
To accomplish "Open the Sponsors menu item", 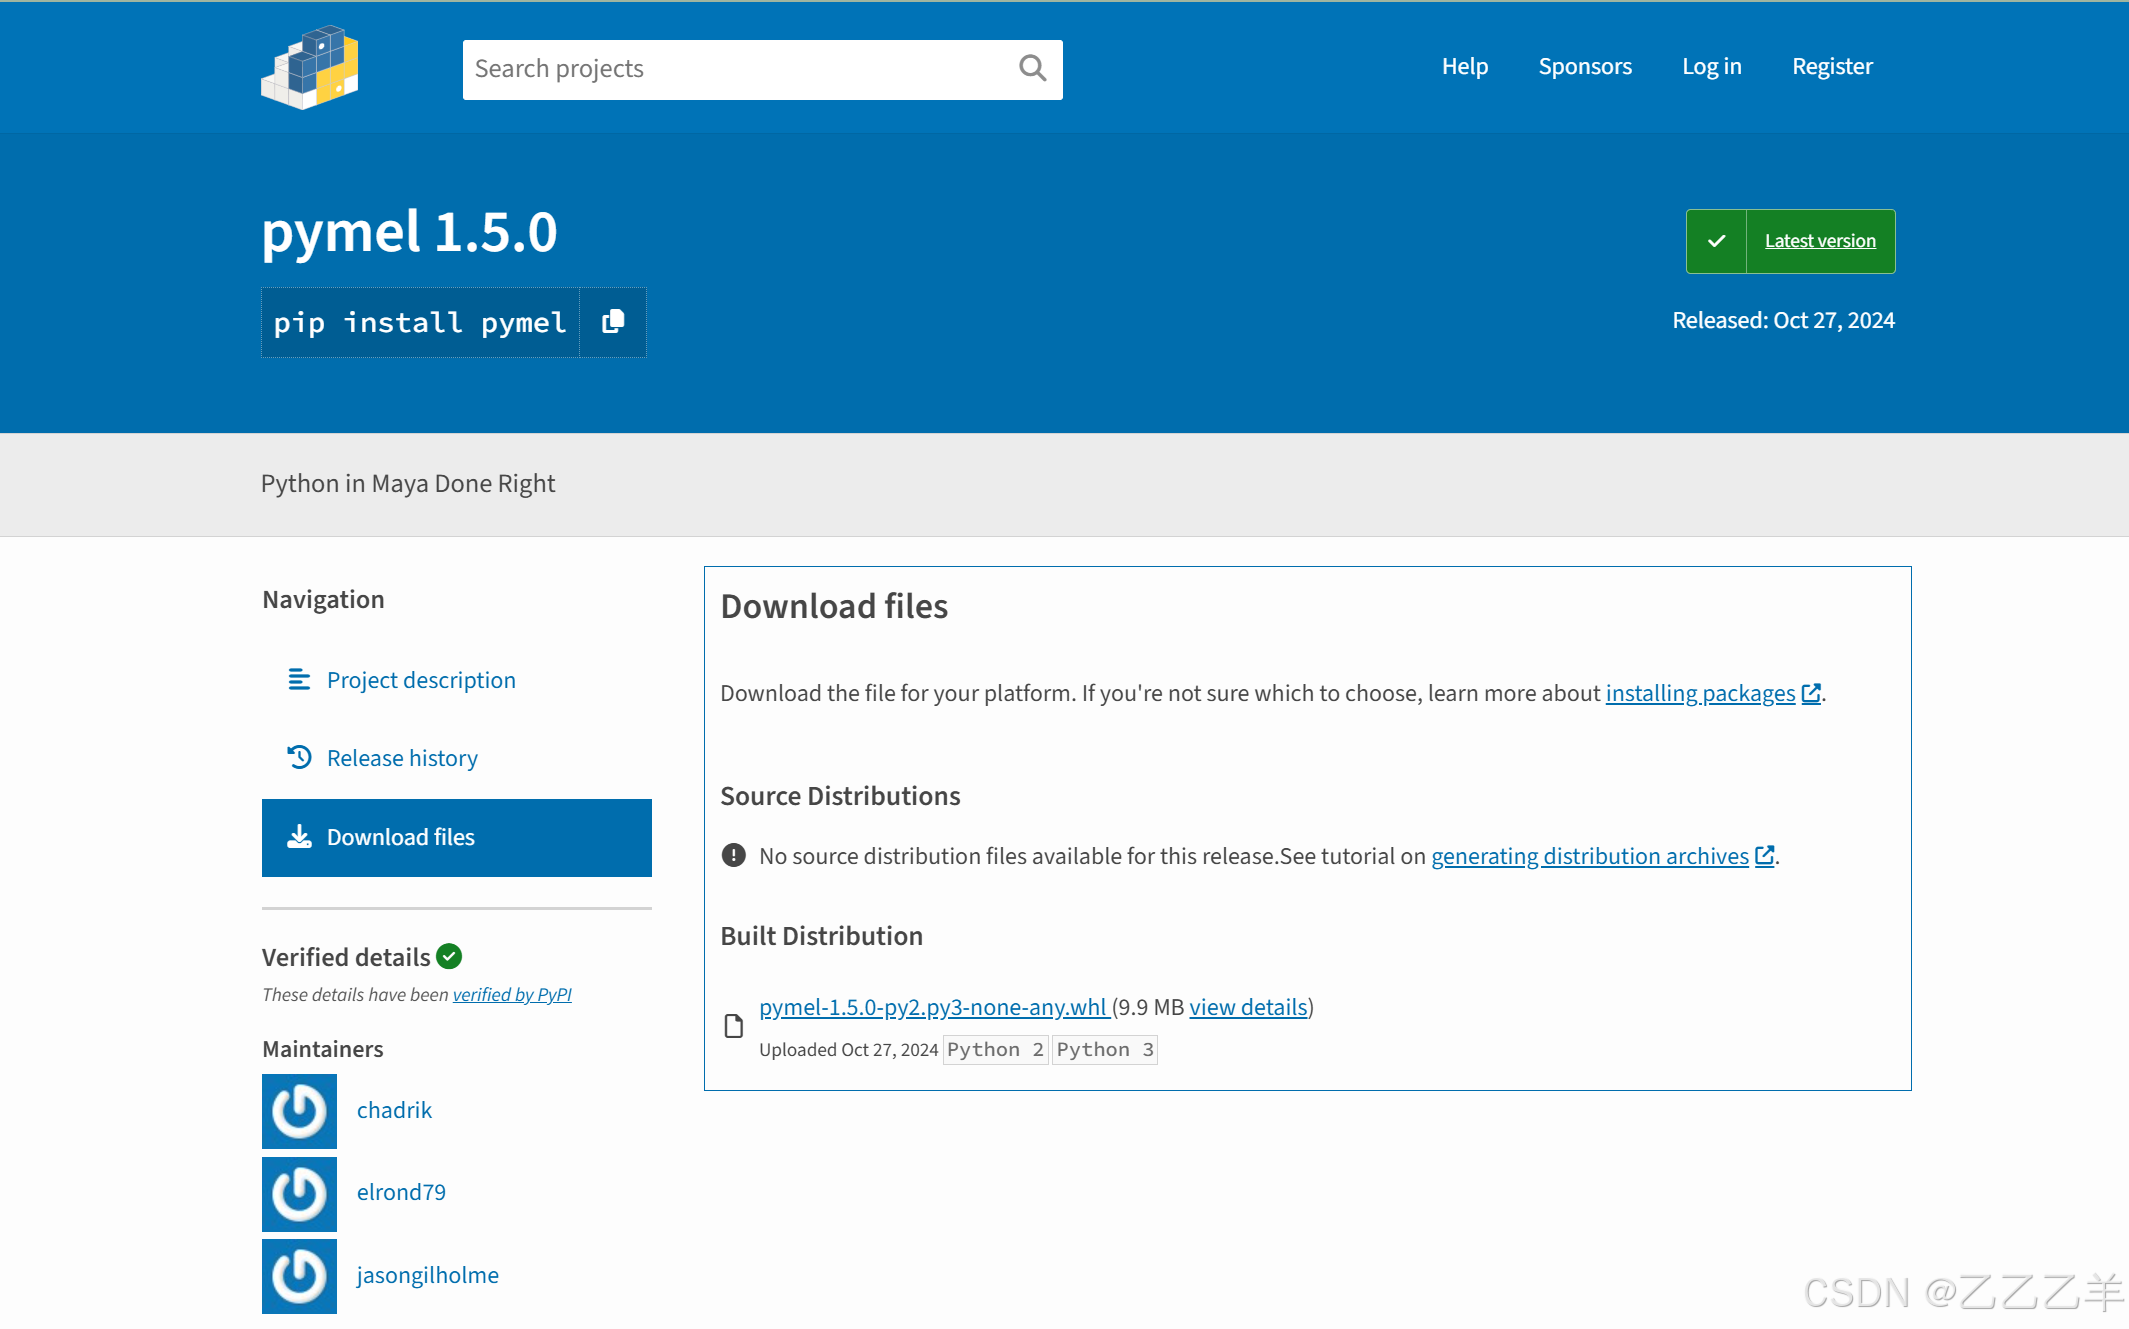I will pos(1584,67).
